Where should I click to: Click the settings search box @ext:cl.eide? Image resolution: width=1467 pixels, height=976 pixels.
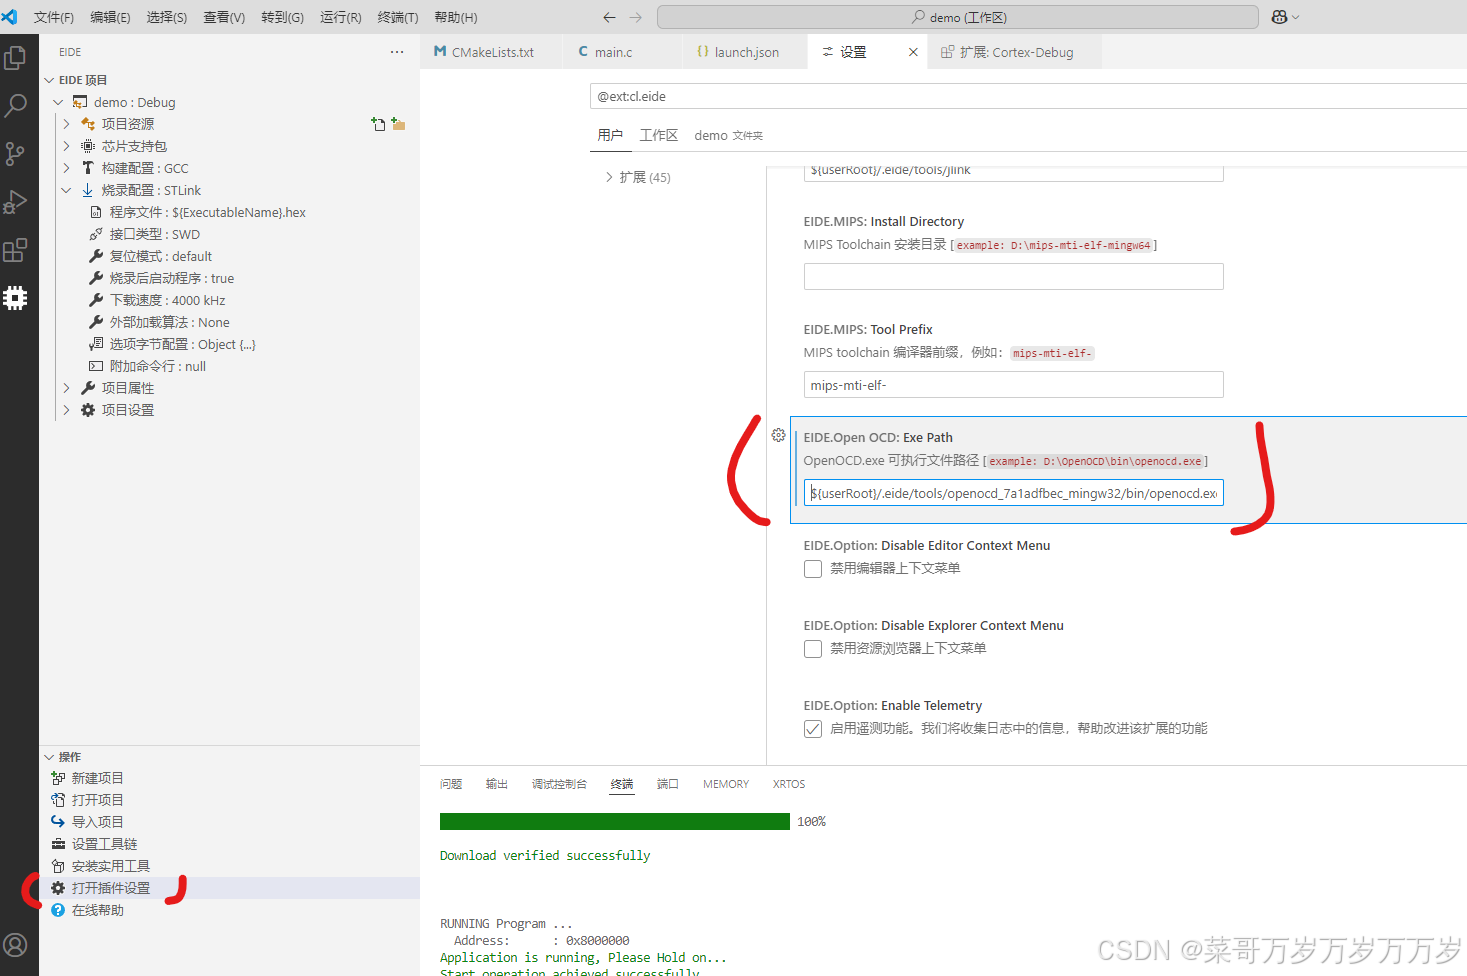pyautogui.click(x=1028, y=96)
